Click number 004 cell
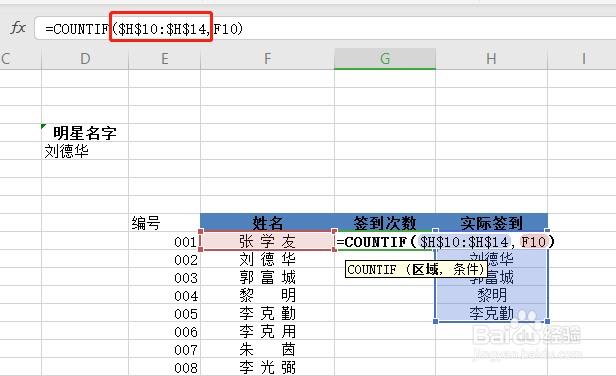Screen dimensions: 616x376 [x=165, y=295]
